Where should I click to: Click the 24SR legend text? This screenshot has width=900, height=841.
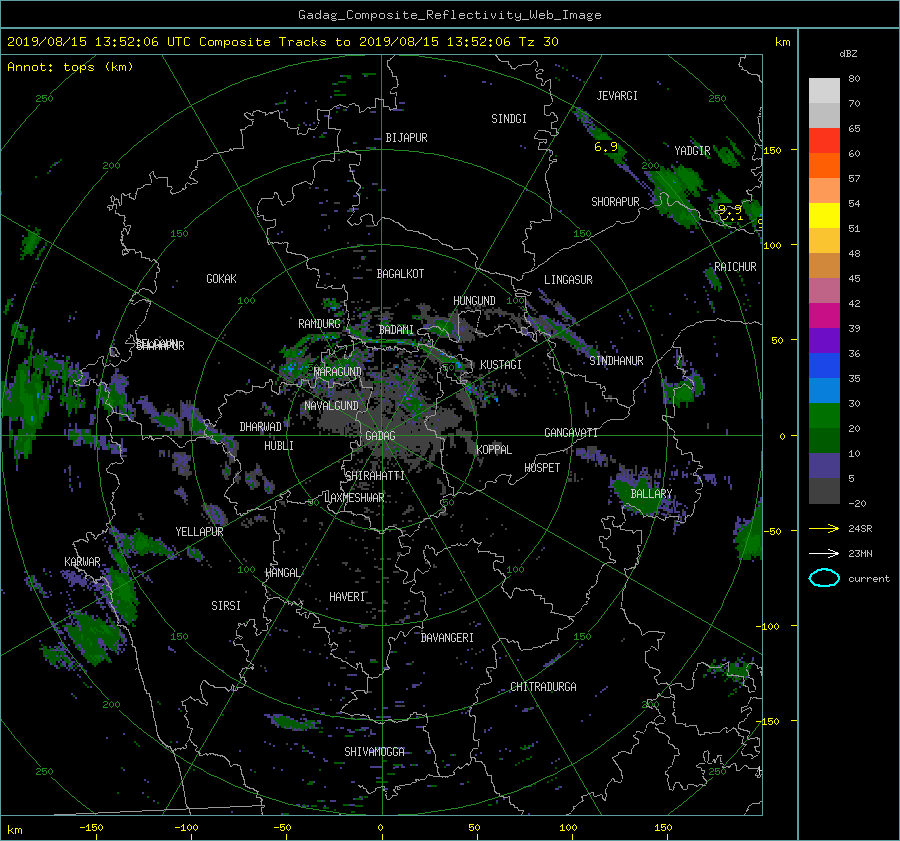click(x=860, y=529)
